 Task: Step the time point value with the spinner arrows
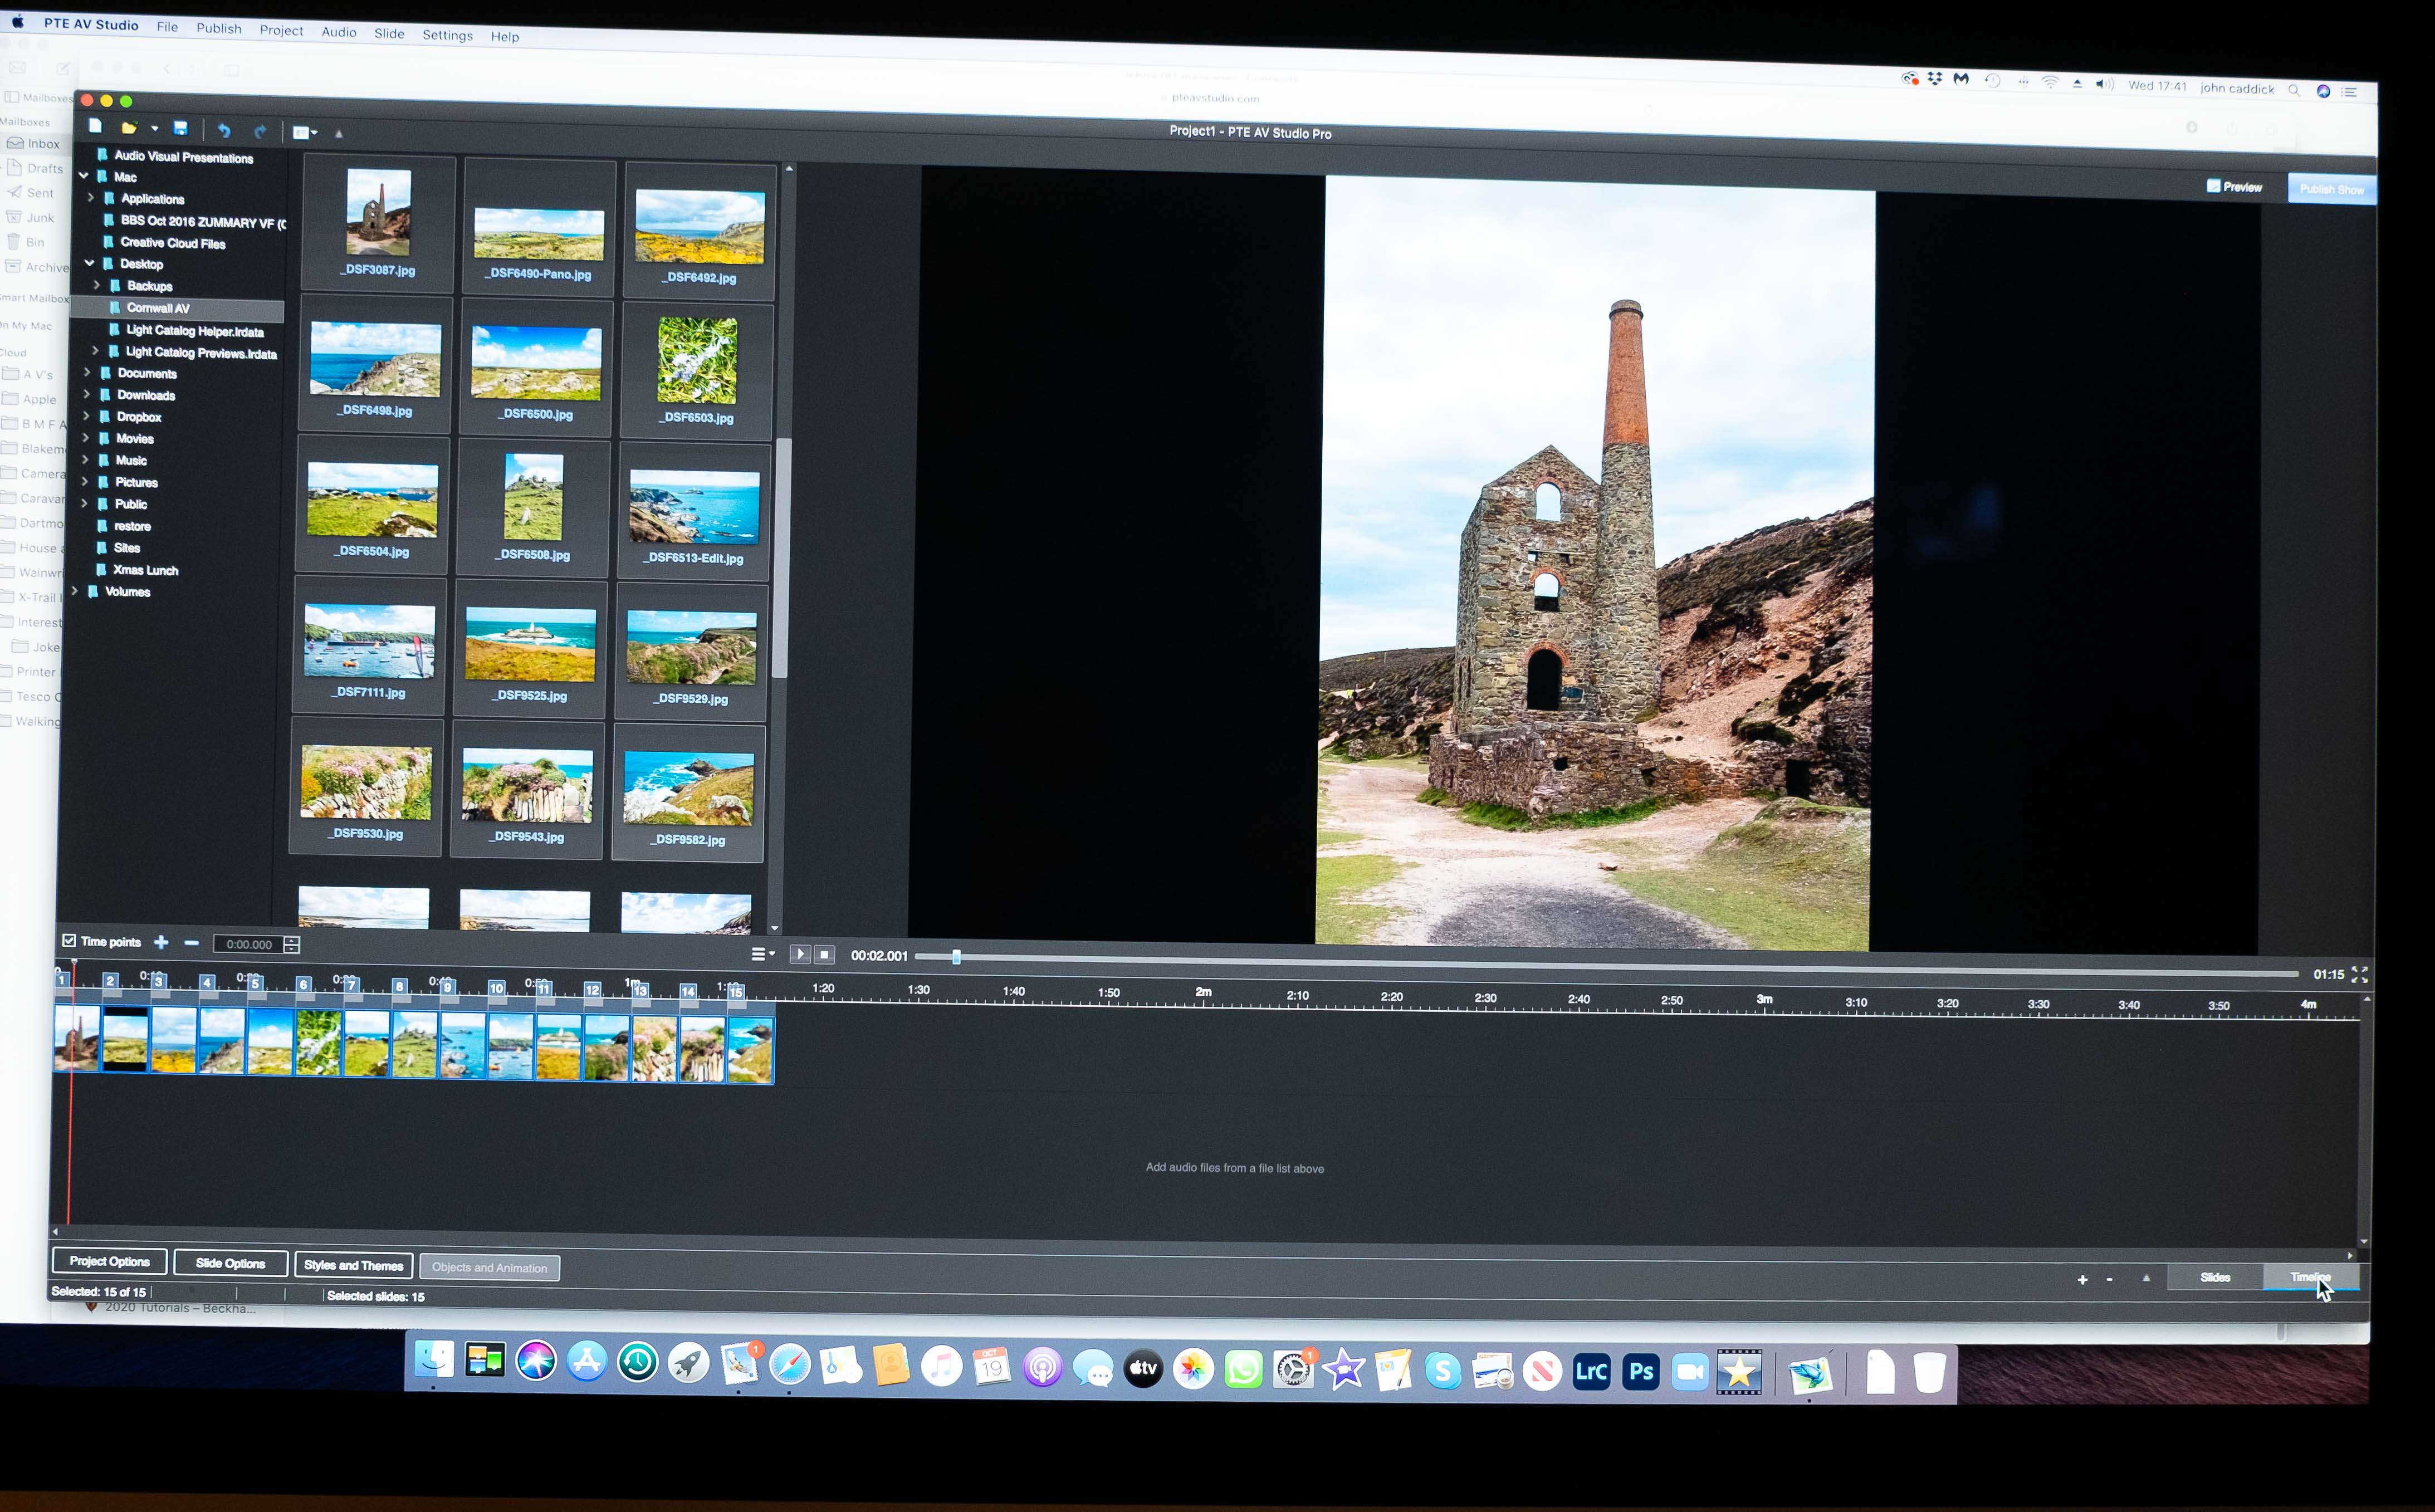pos(292,945)
